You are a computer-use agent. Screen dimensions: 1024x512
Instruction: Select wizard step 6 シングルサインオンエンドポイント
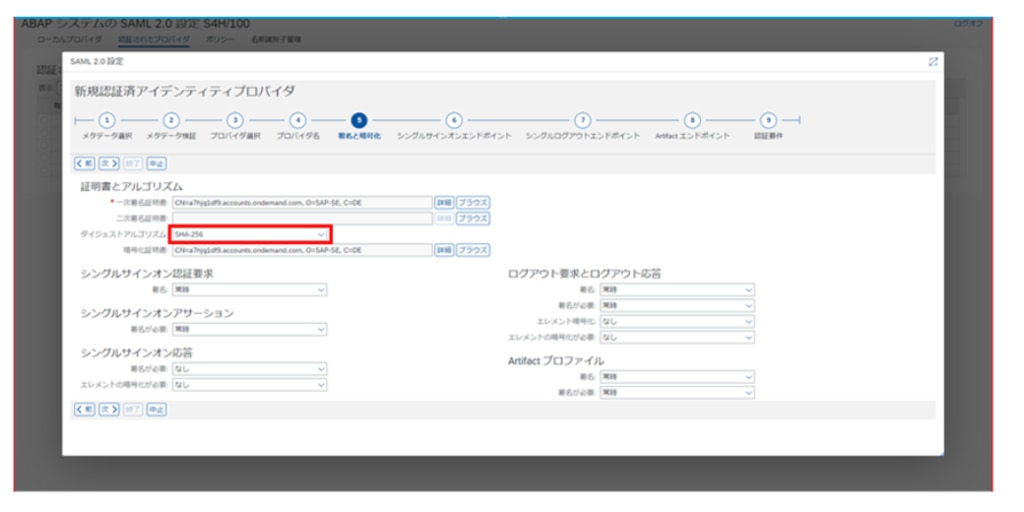pyautogui.click(x=454, y=120)
